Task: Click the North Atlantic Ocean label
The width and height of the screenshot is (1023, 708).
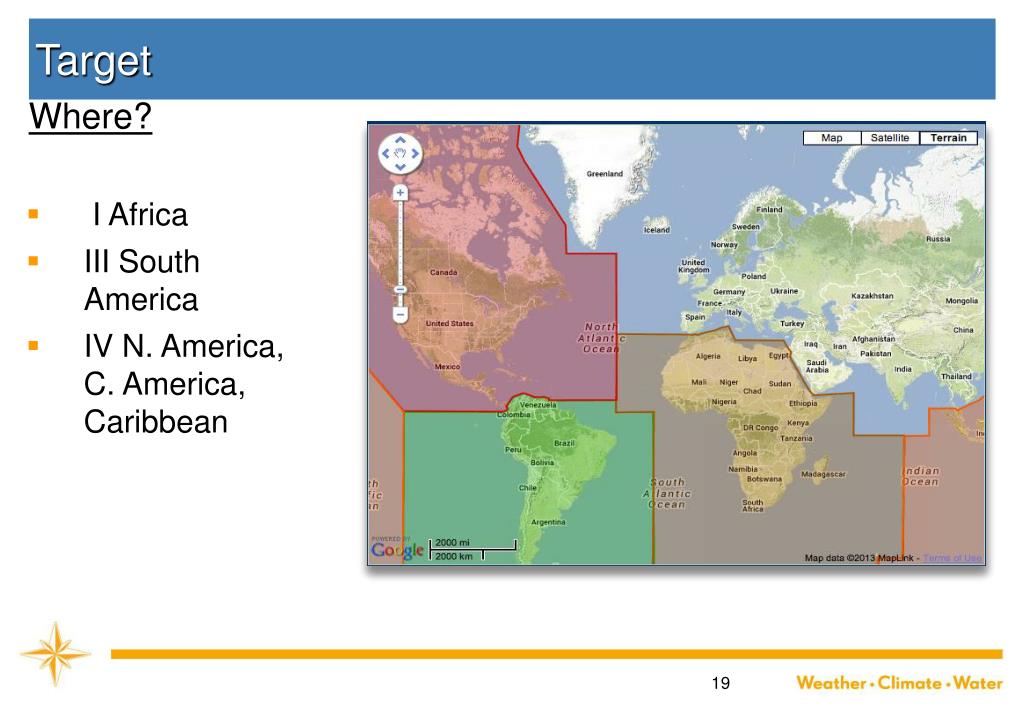Action: point(601,337)
